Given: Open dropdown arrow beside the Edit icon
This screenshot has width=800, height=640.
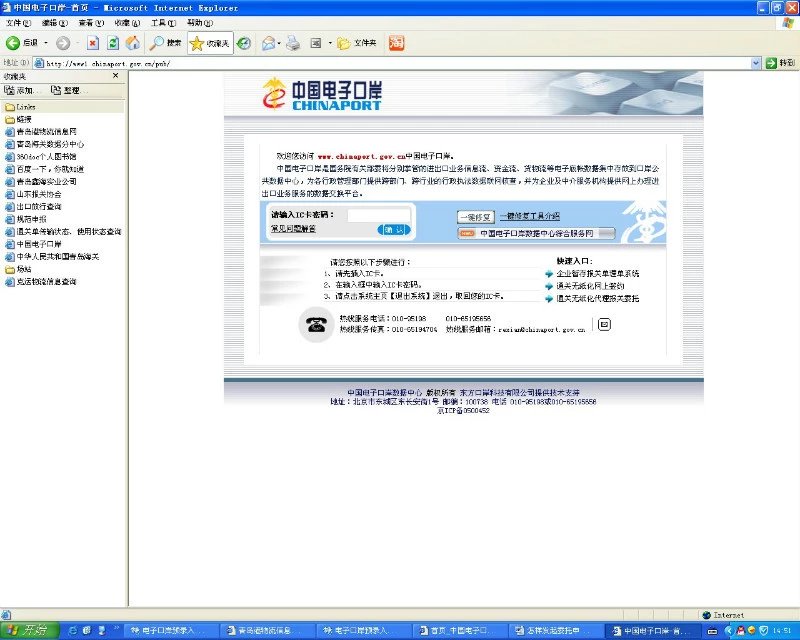Looking at the screenshot, I should click(x=330, y=43).
